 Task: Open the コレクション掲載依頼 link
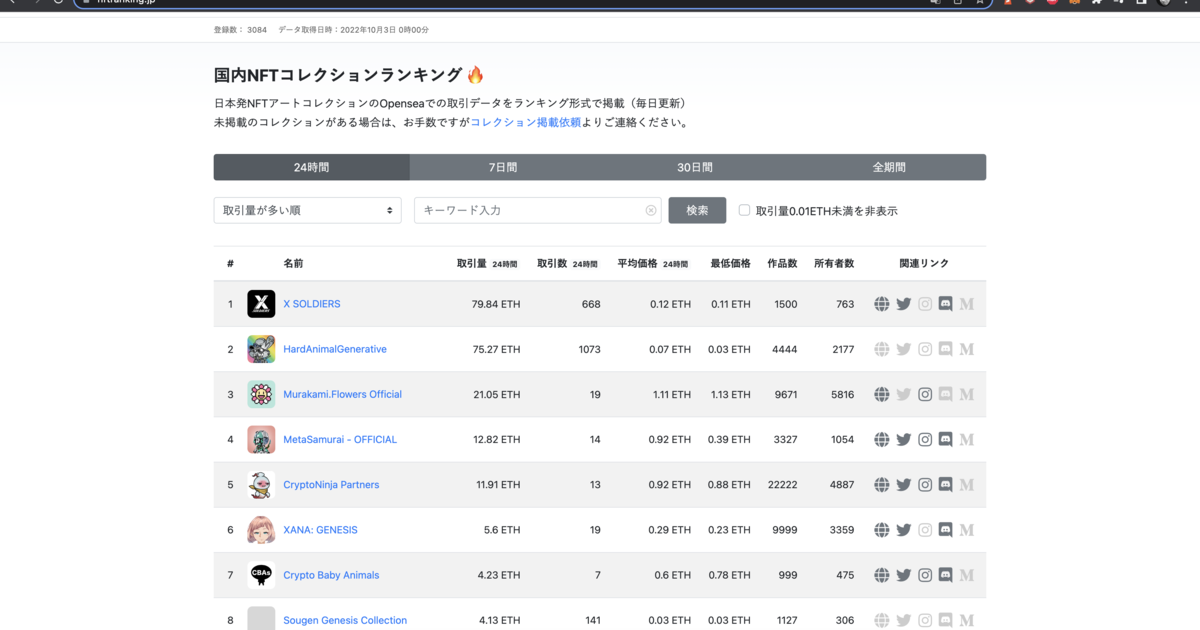tap(525, 122)
